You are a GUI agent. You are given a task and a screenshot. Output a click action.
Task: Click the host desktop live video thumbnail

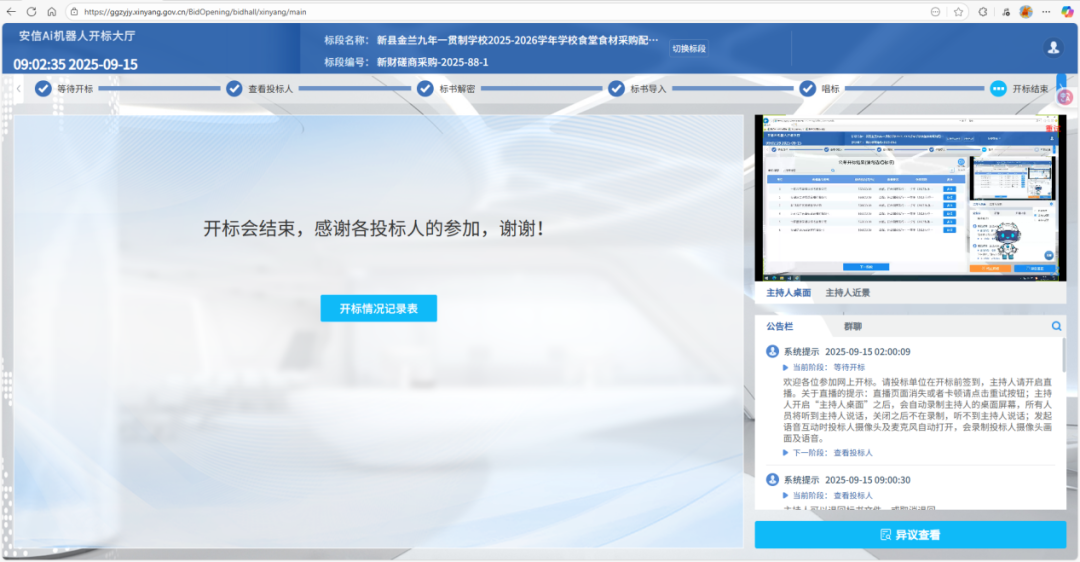coord(910,198)
